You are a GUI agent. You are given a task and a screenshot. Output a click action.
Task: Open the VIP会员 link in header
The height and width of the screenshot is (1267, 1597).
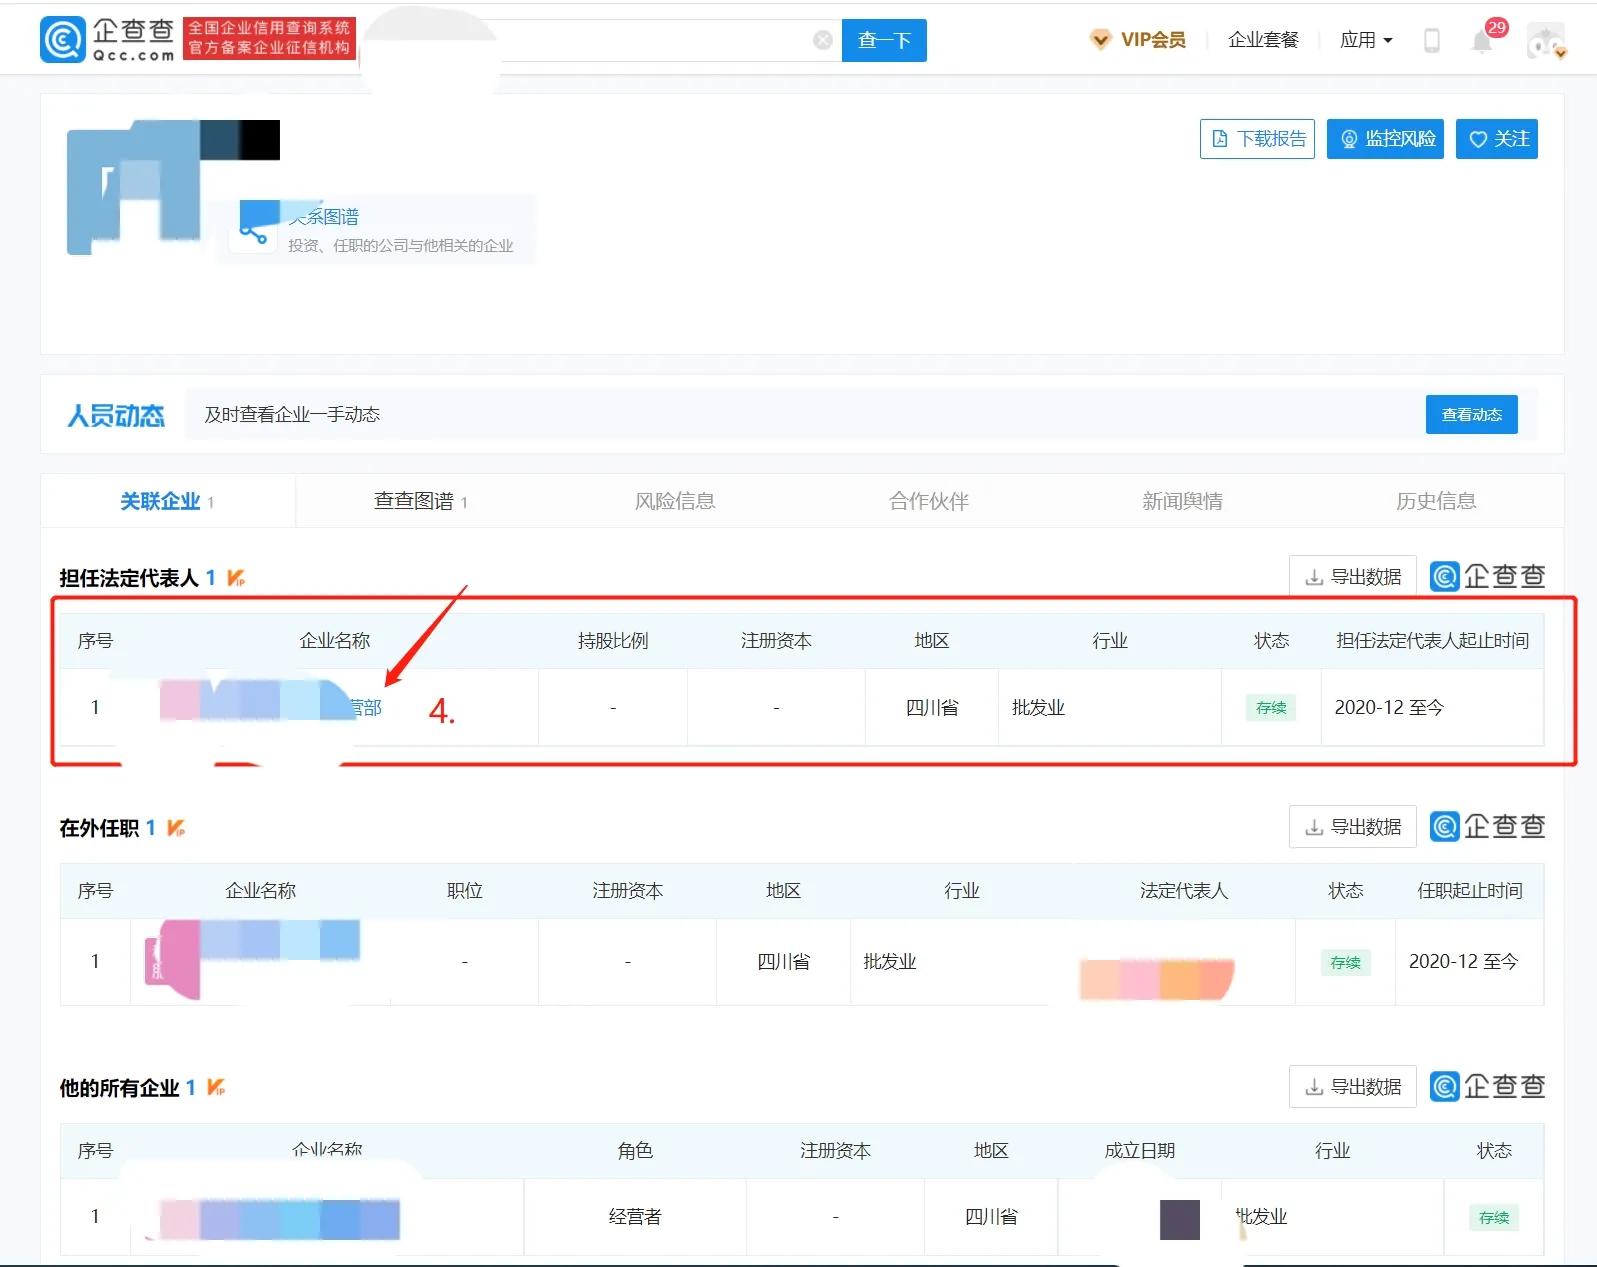(x=1138, y=40)
